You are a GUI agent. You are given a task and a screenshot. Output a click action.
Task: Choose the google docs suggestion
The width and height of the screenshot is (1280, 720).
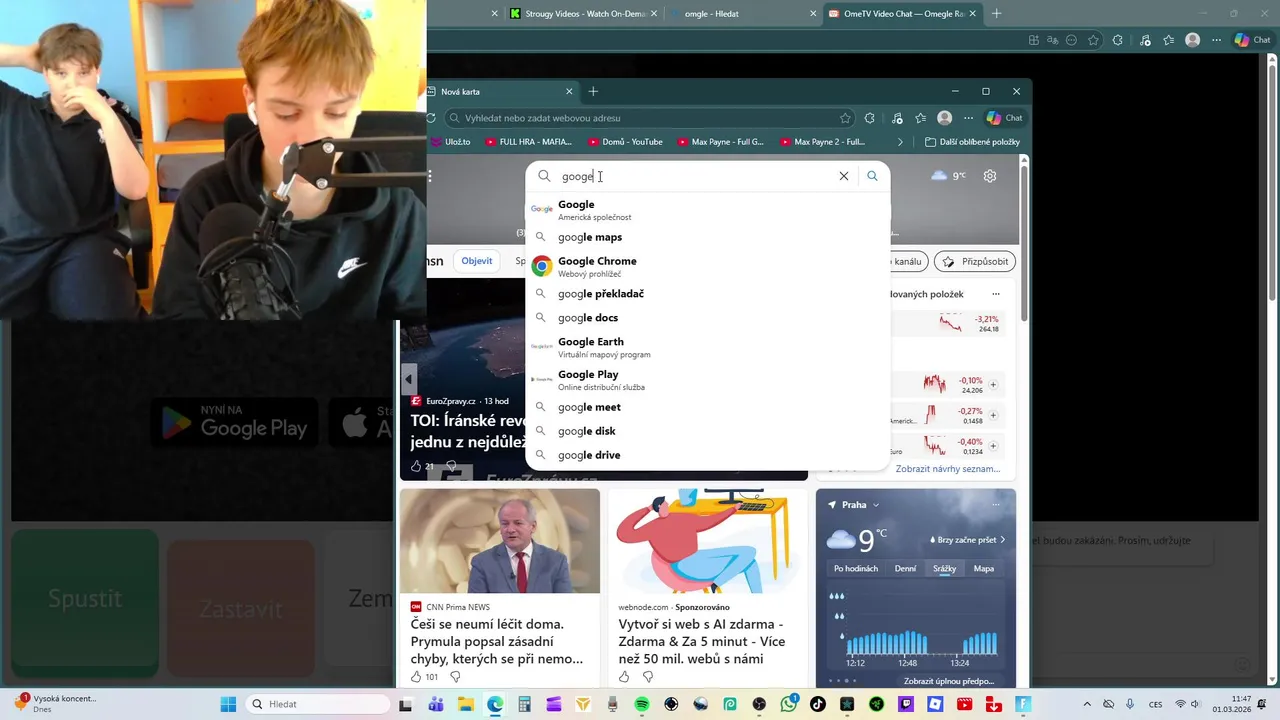pos(708,318)
